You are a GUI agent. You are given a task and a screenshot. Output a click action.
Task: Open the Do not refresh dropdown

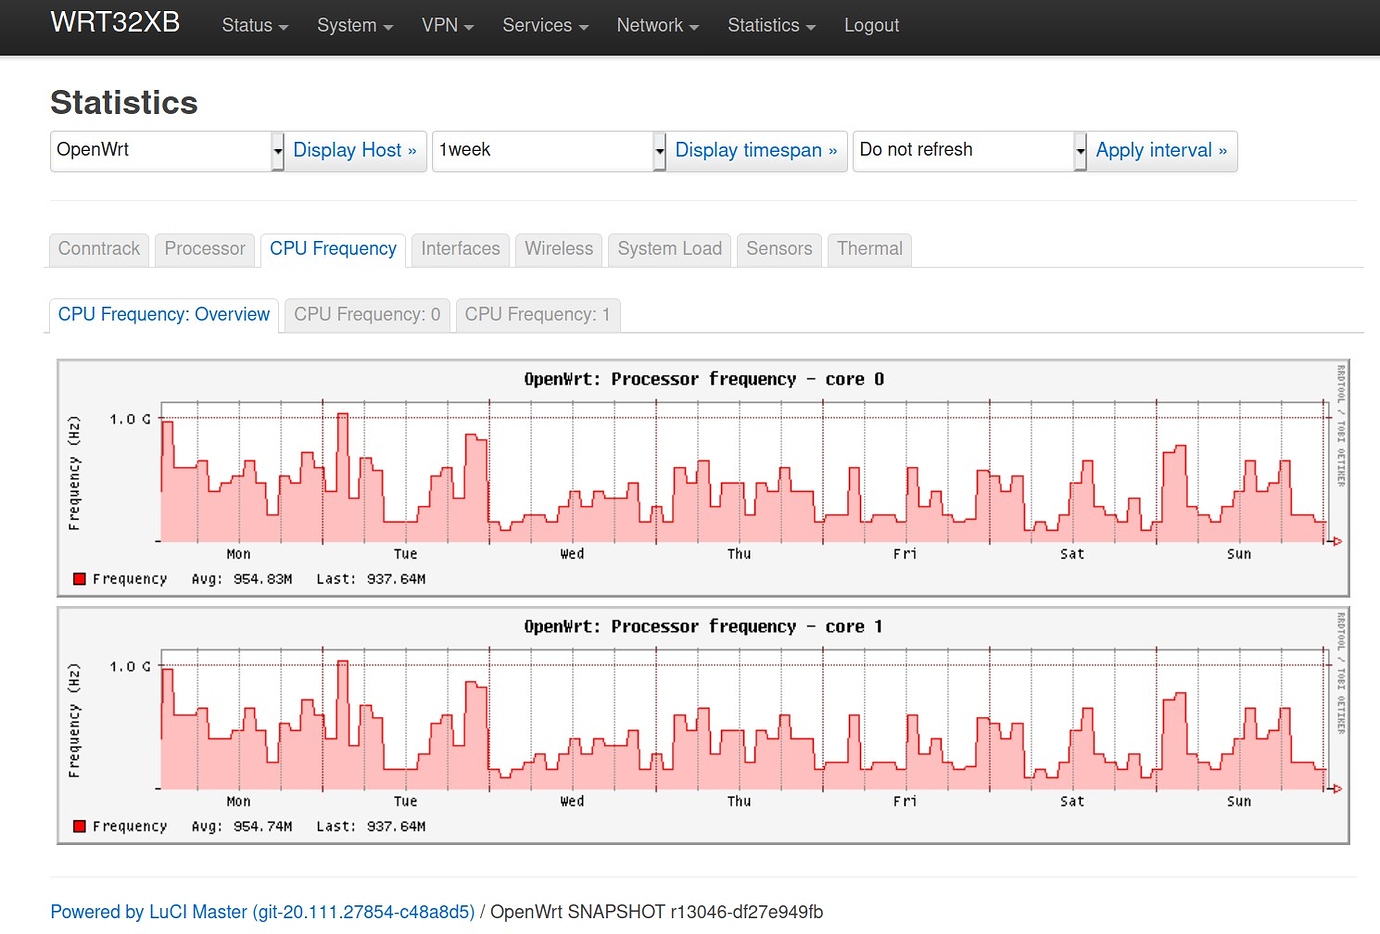(x=969, y=151)
